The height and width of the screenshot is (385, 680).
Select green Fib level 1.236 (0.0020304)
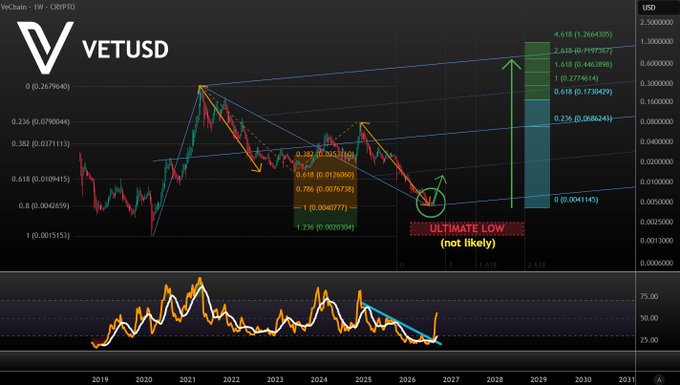pos(325,227)
